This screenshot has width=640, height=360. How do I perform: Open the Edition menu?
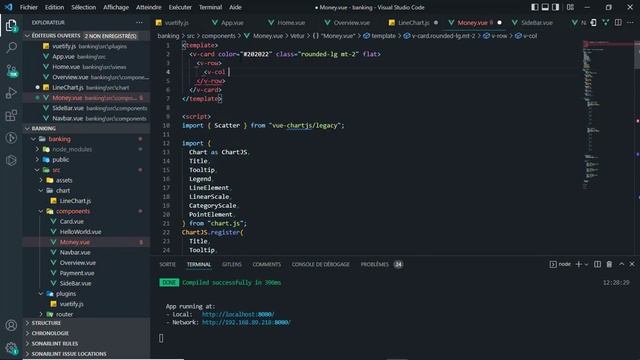(54, 7)
